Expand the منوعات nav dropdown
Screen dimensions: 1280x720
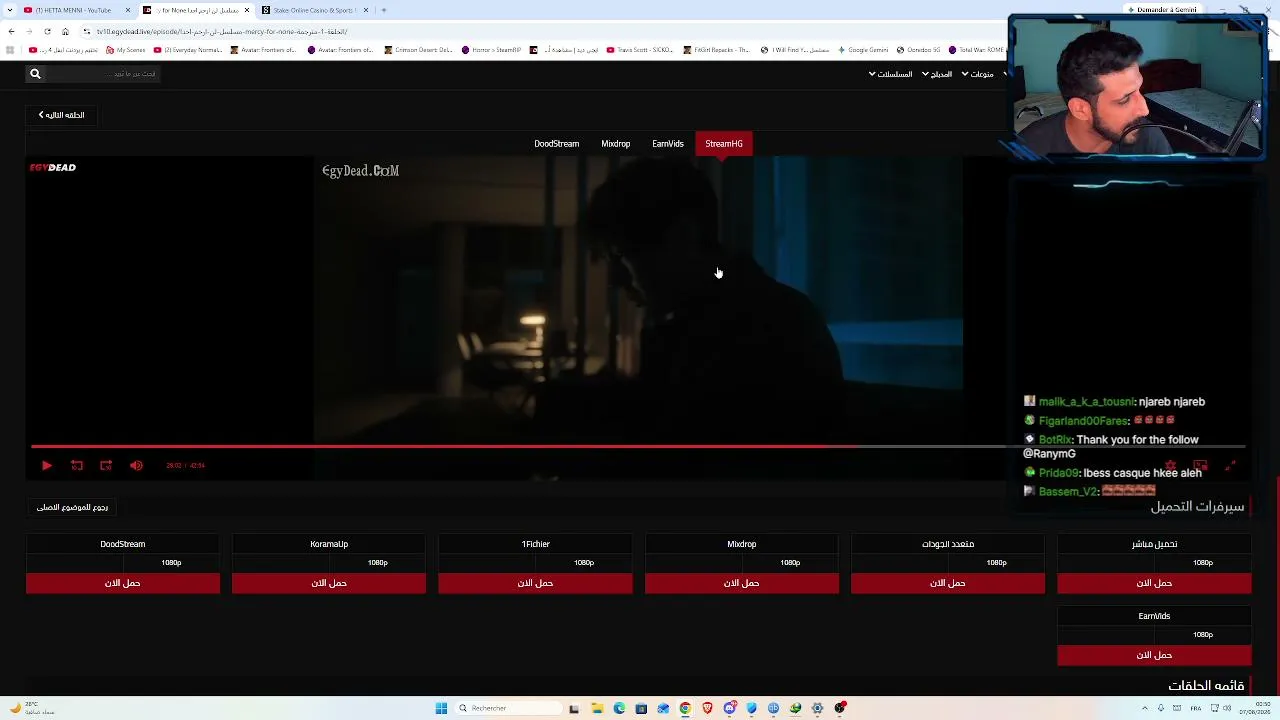977,74
